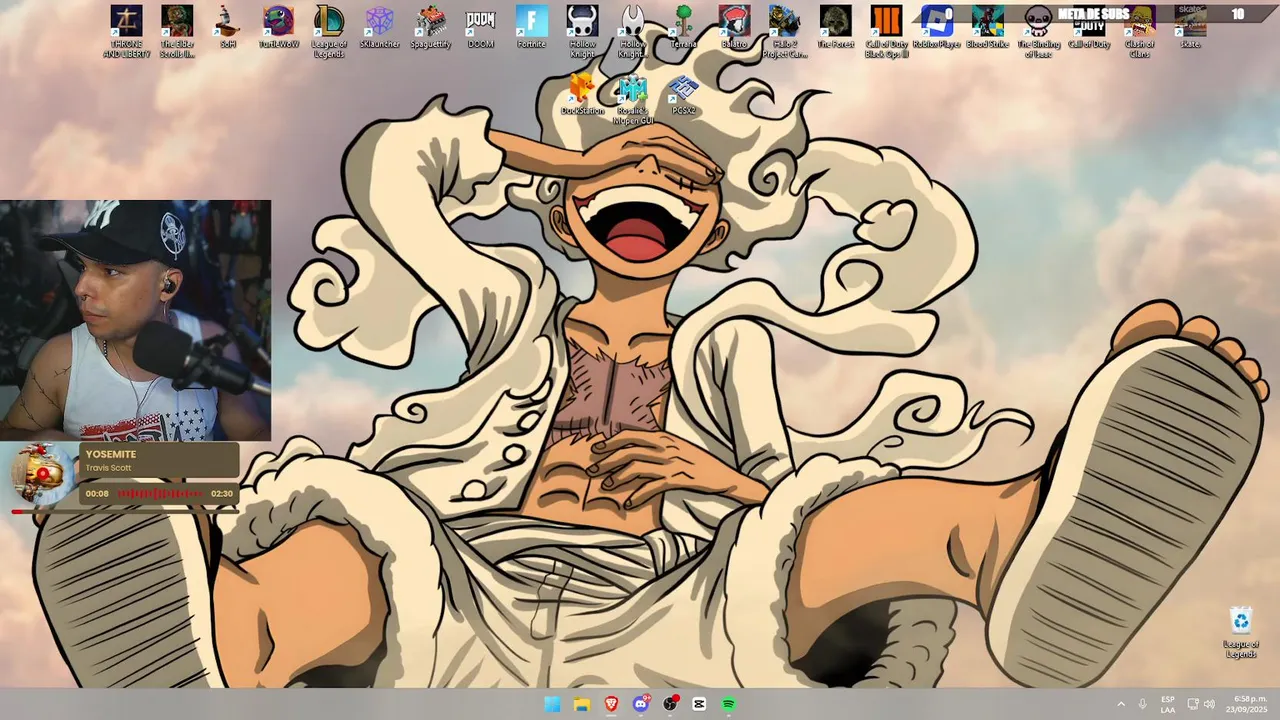Select the PCSX2 emulator icon
The height and width of the screenshot is (720, 1280).
(x=683, y=95)
